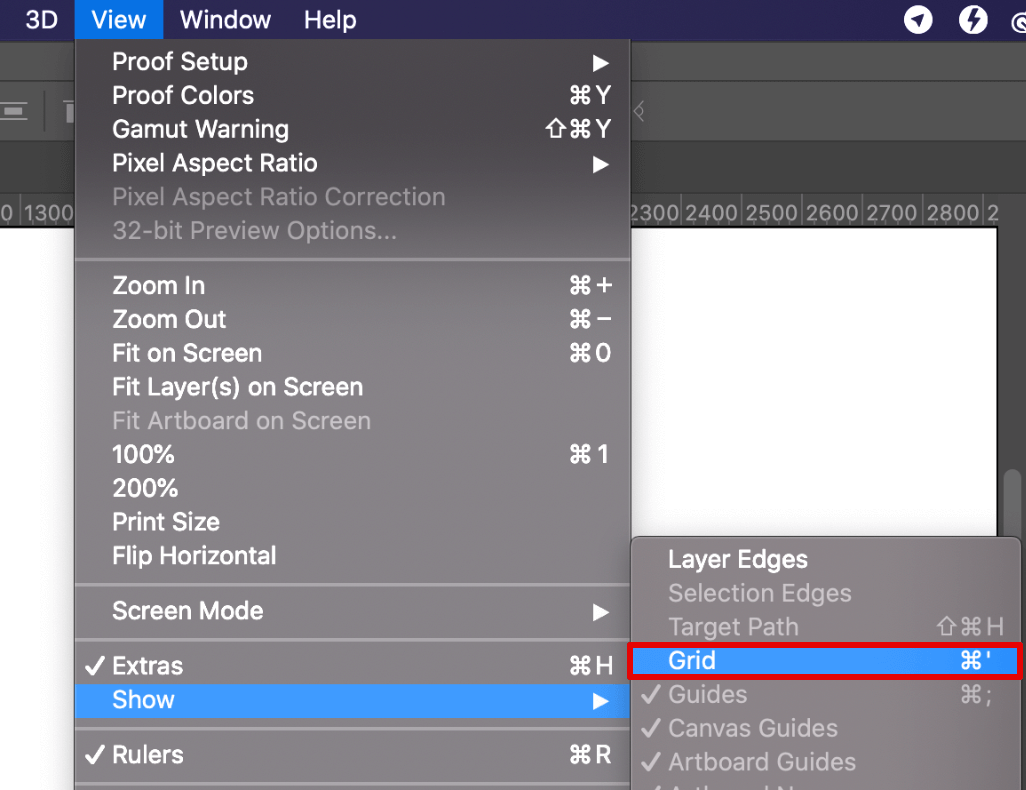Choose Flip Horizontal option
The height and width of the screenshot is (790, 1026).
coord(194,556)
